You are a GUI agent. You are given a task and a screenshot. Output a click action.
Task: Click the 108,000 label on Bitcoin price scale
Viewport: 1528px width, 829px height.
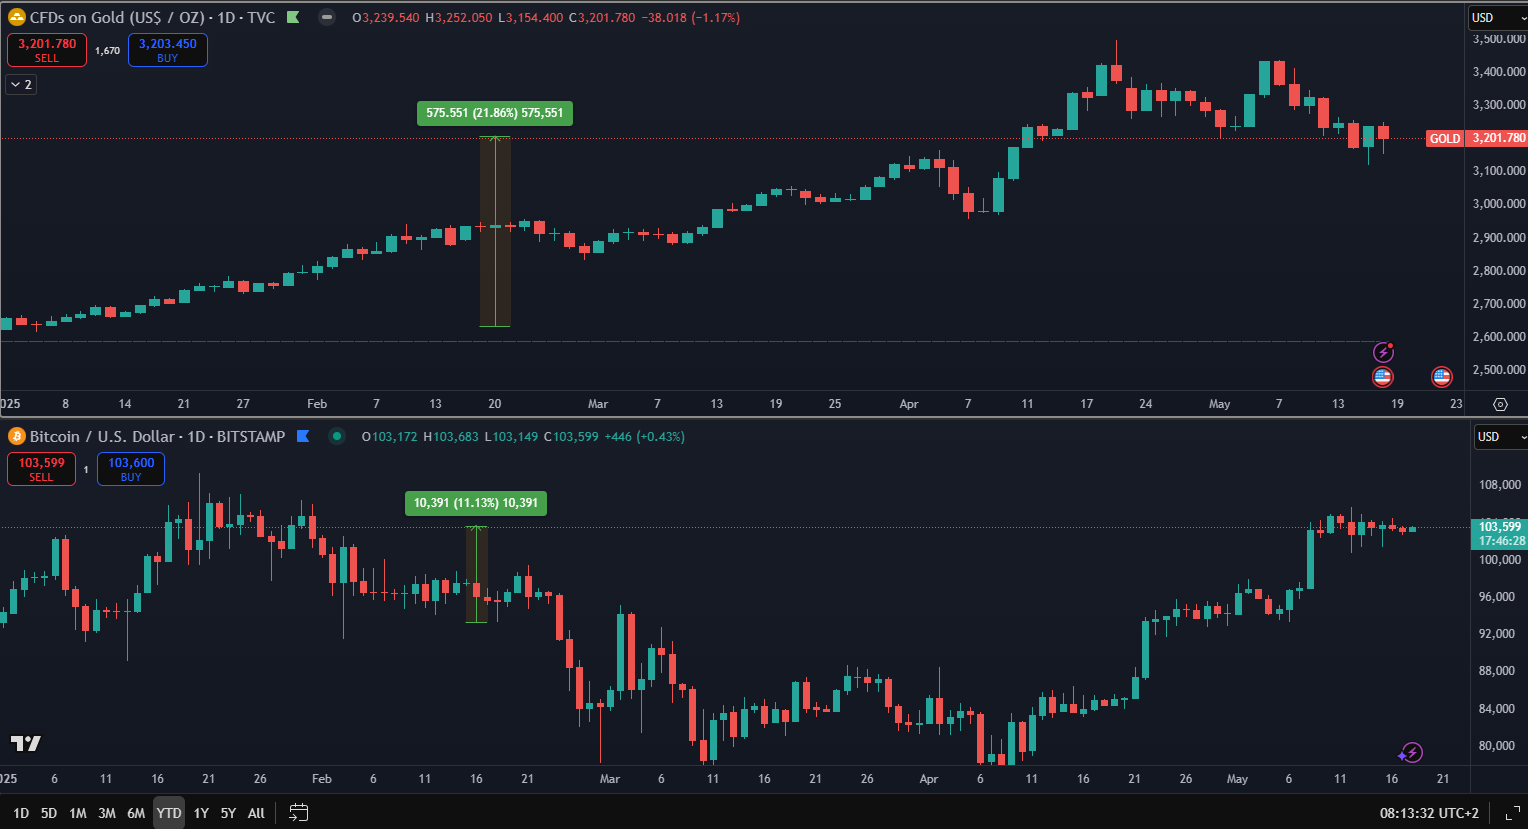pyautogui.click(x=1500, y=485)
